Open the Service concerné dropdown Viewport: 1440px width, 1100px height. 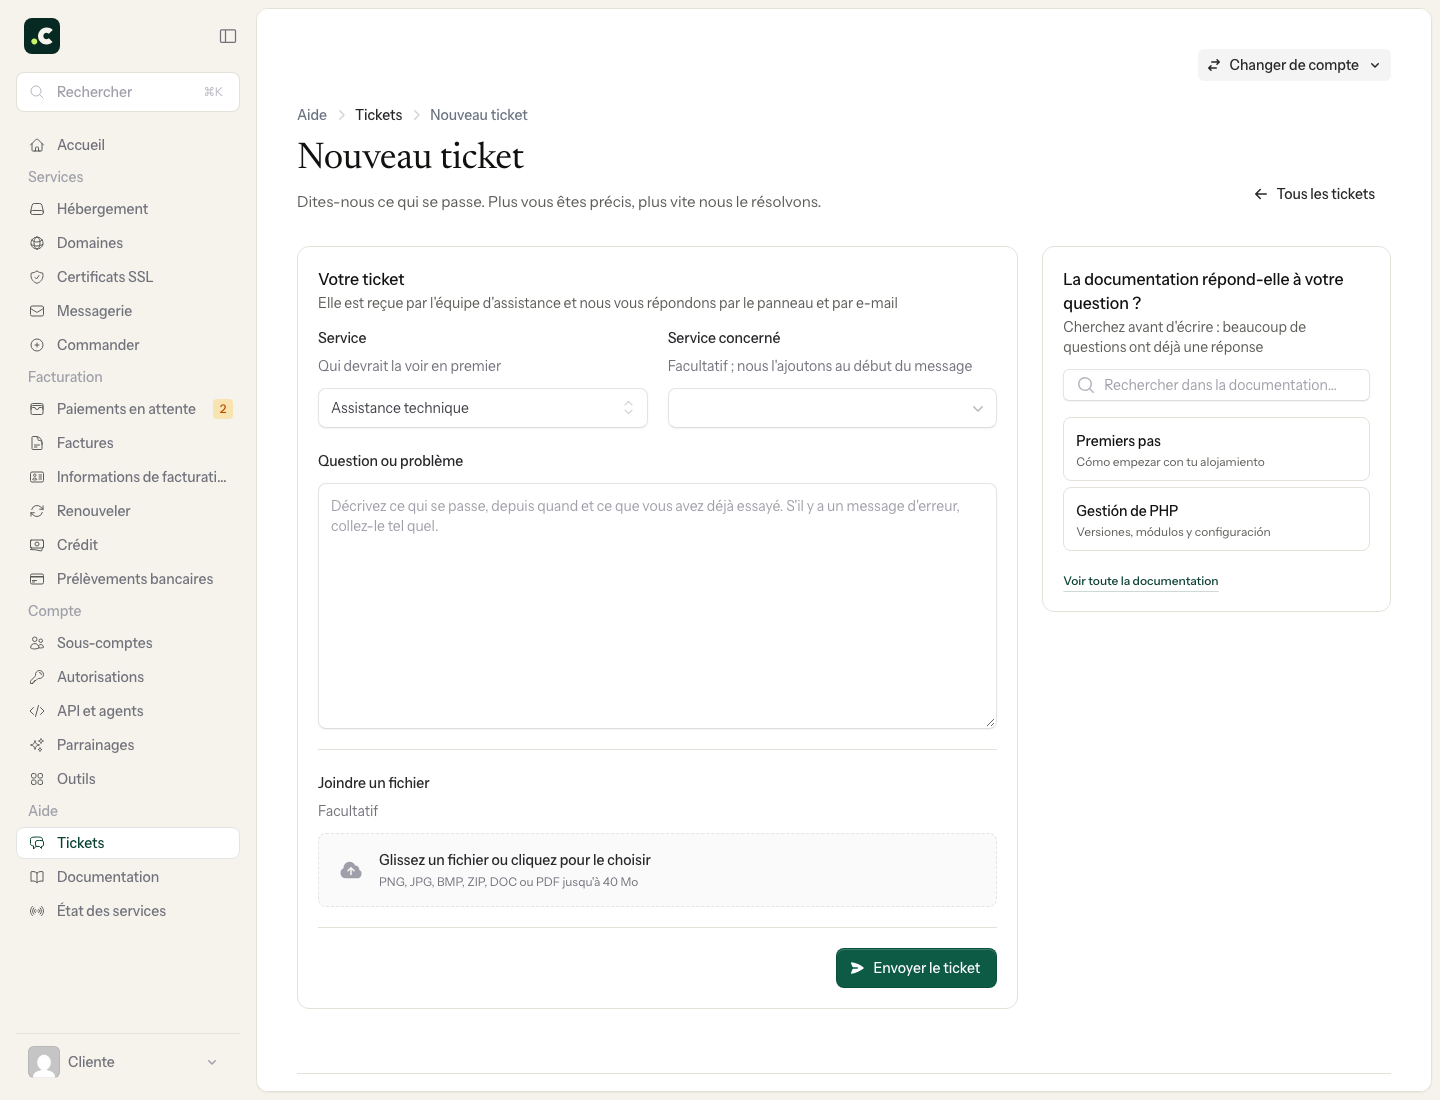[832, 408]
